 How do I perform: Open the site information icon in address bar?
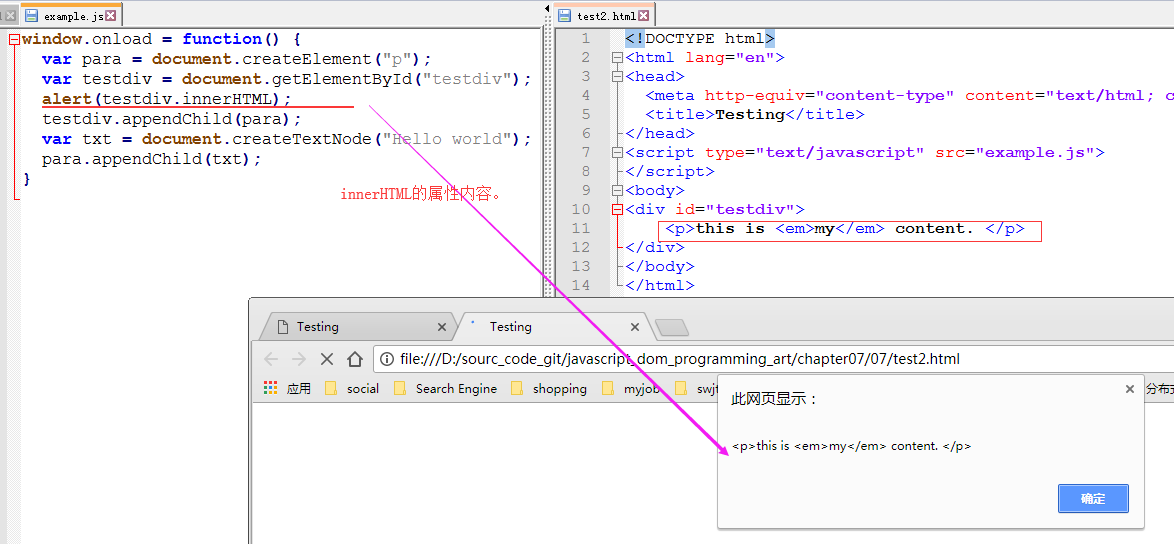tap(387, 359)
